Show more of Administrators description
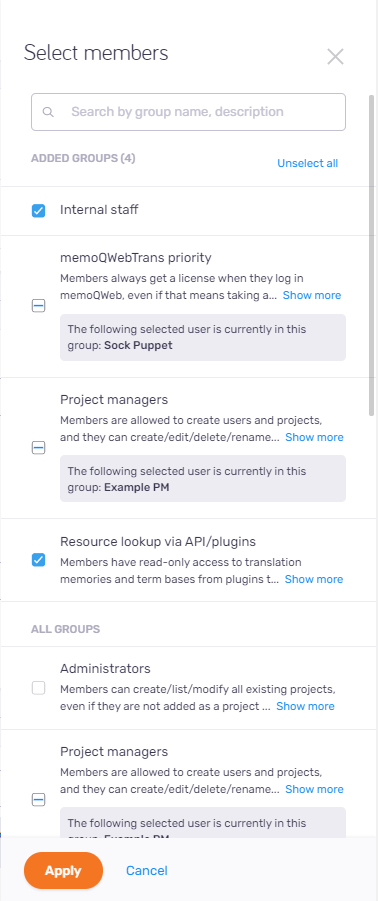This screenshot has width=378, height=901. pos(305,706)
